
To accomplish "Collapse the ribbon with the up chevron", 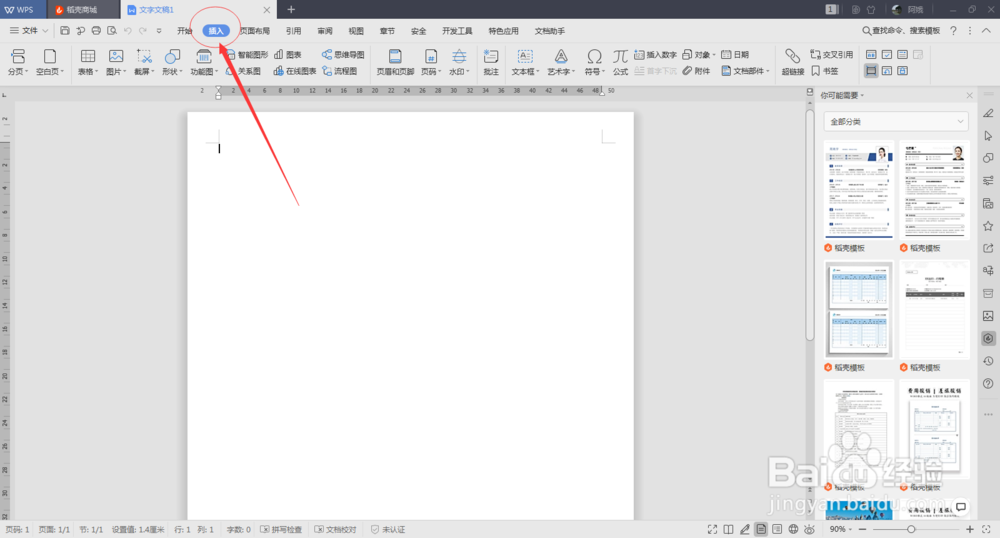I will (986, 31).
